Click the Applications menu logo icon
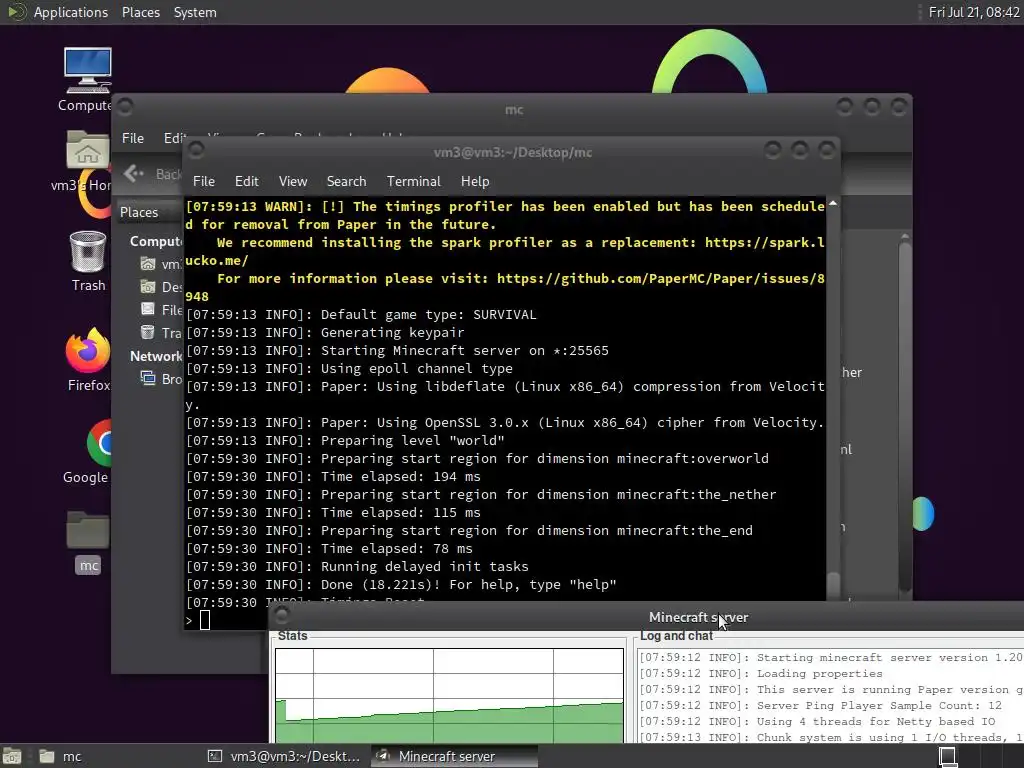The height and width of the screenshot is (768, 1024). pyautogui.click(x=16, y=12)
